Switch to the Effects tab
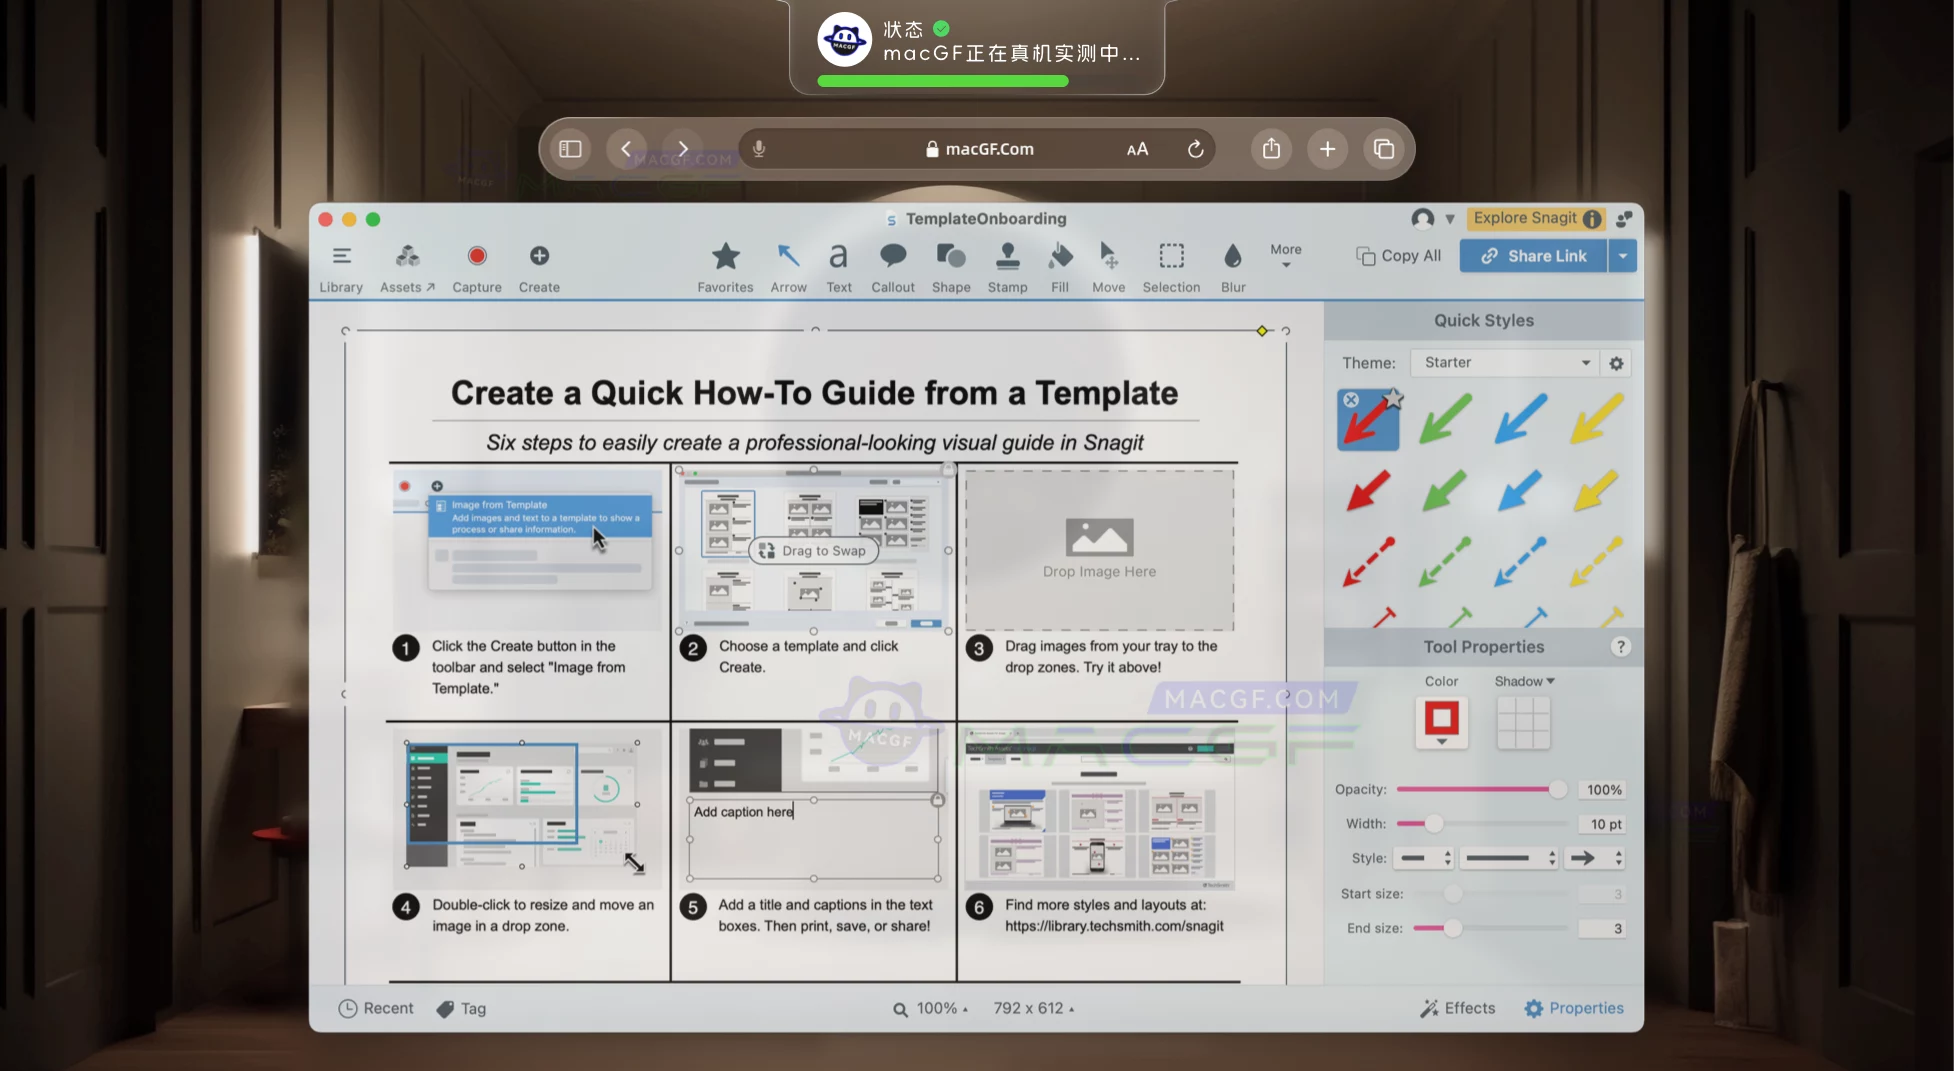The height and width of the screenshot is (1071, 1954). point(1457,1008)
